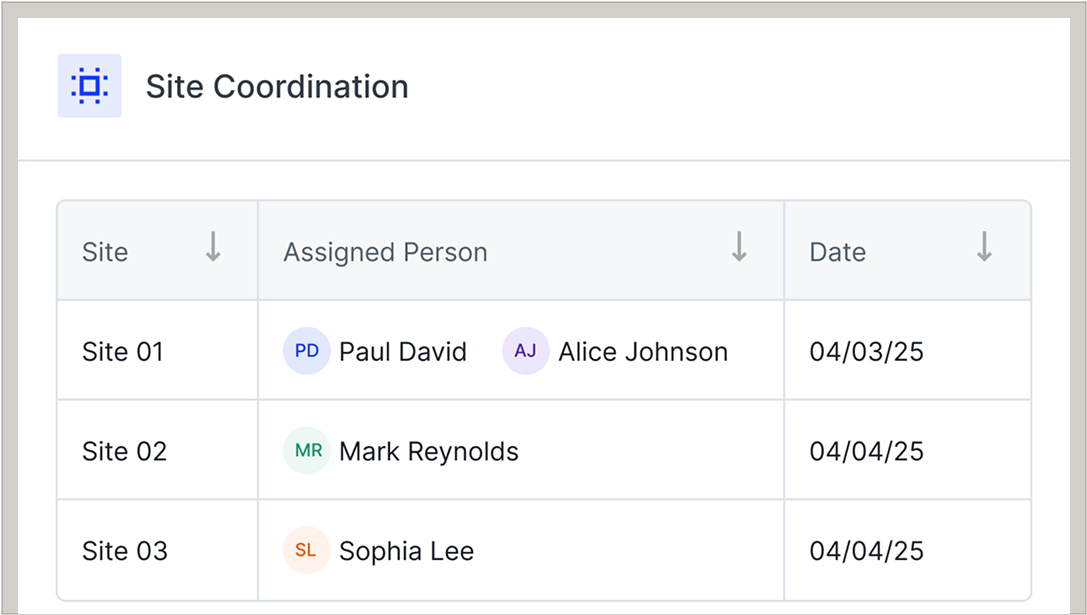The image size is (1087, 615).
Task: Click Mark Reynolds' MR avatar
Action: (306, 451)
